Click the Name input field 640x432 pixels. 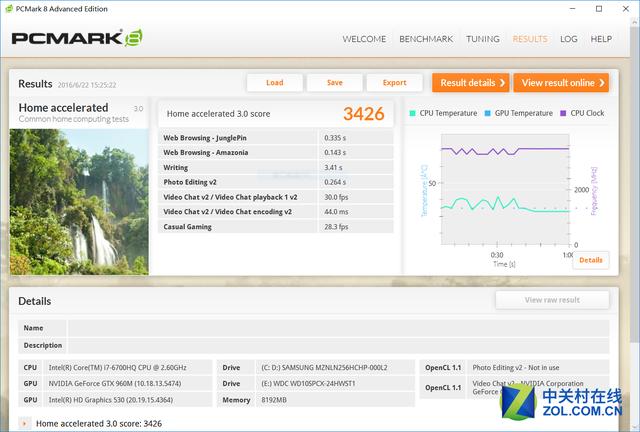tap(338, 328)
